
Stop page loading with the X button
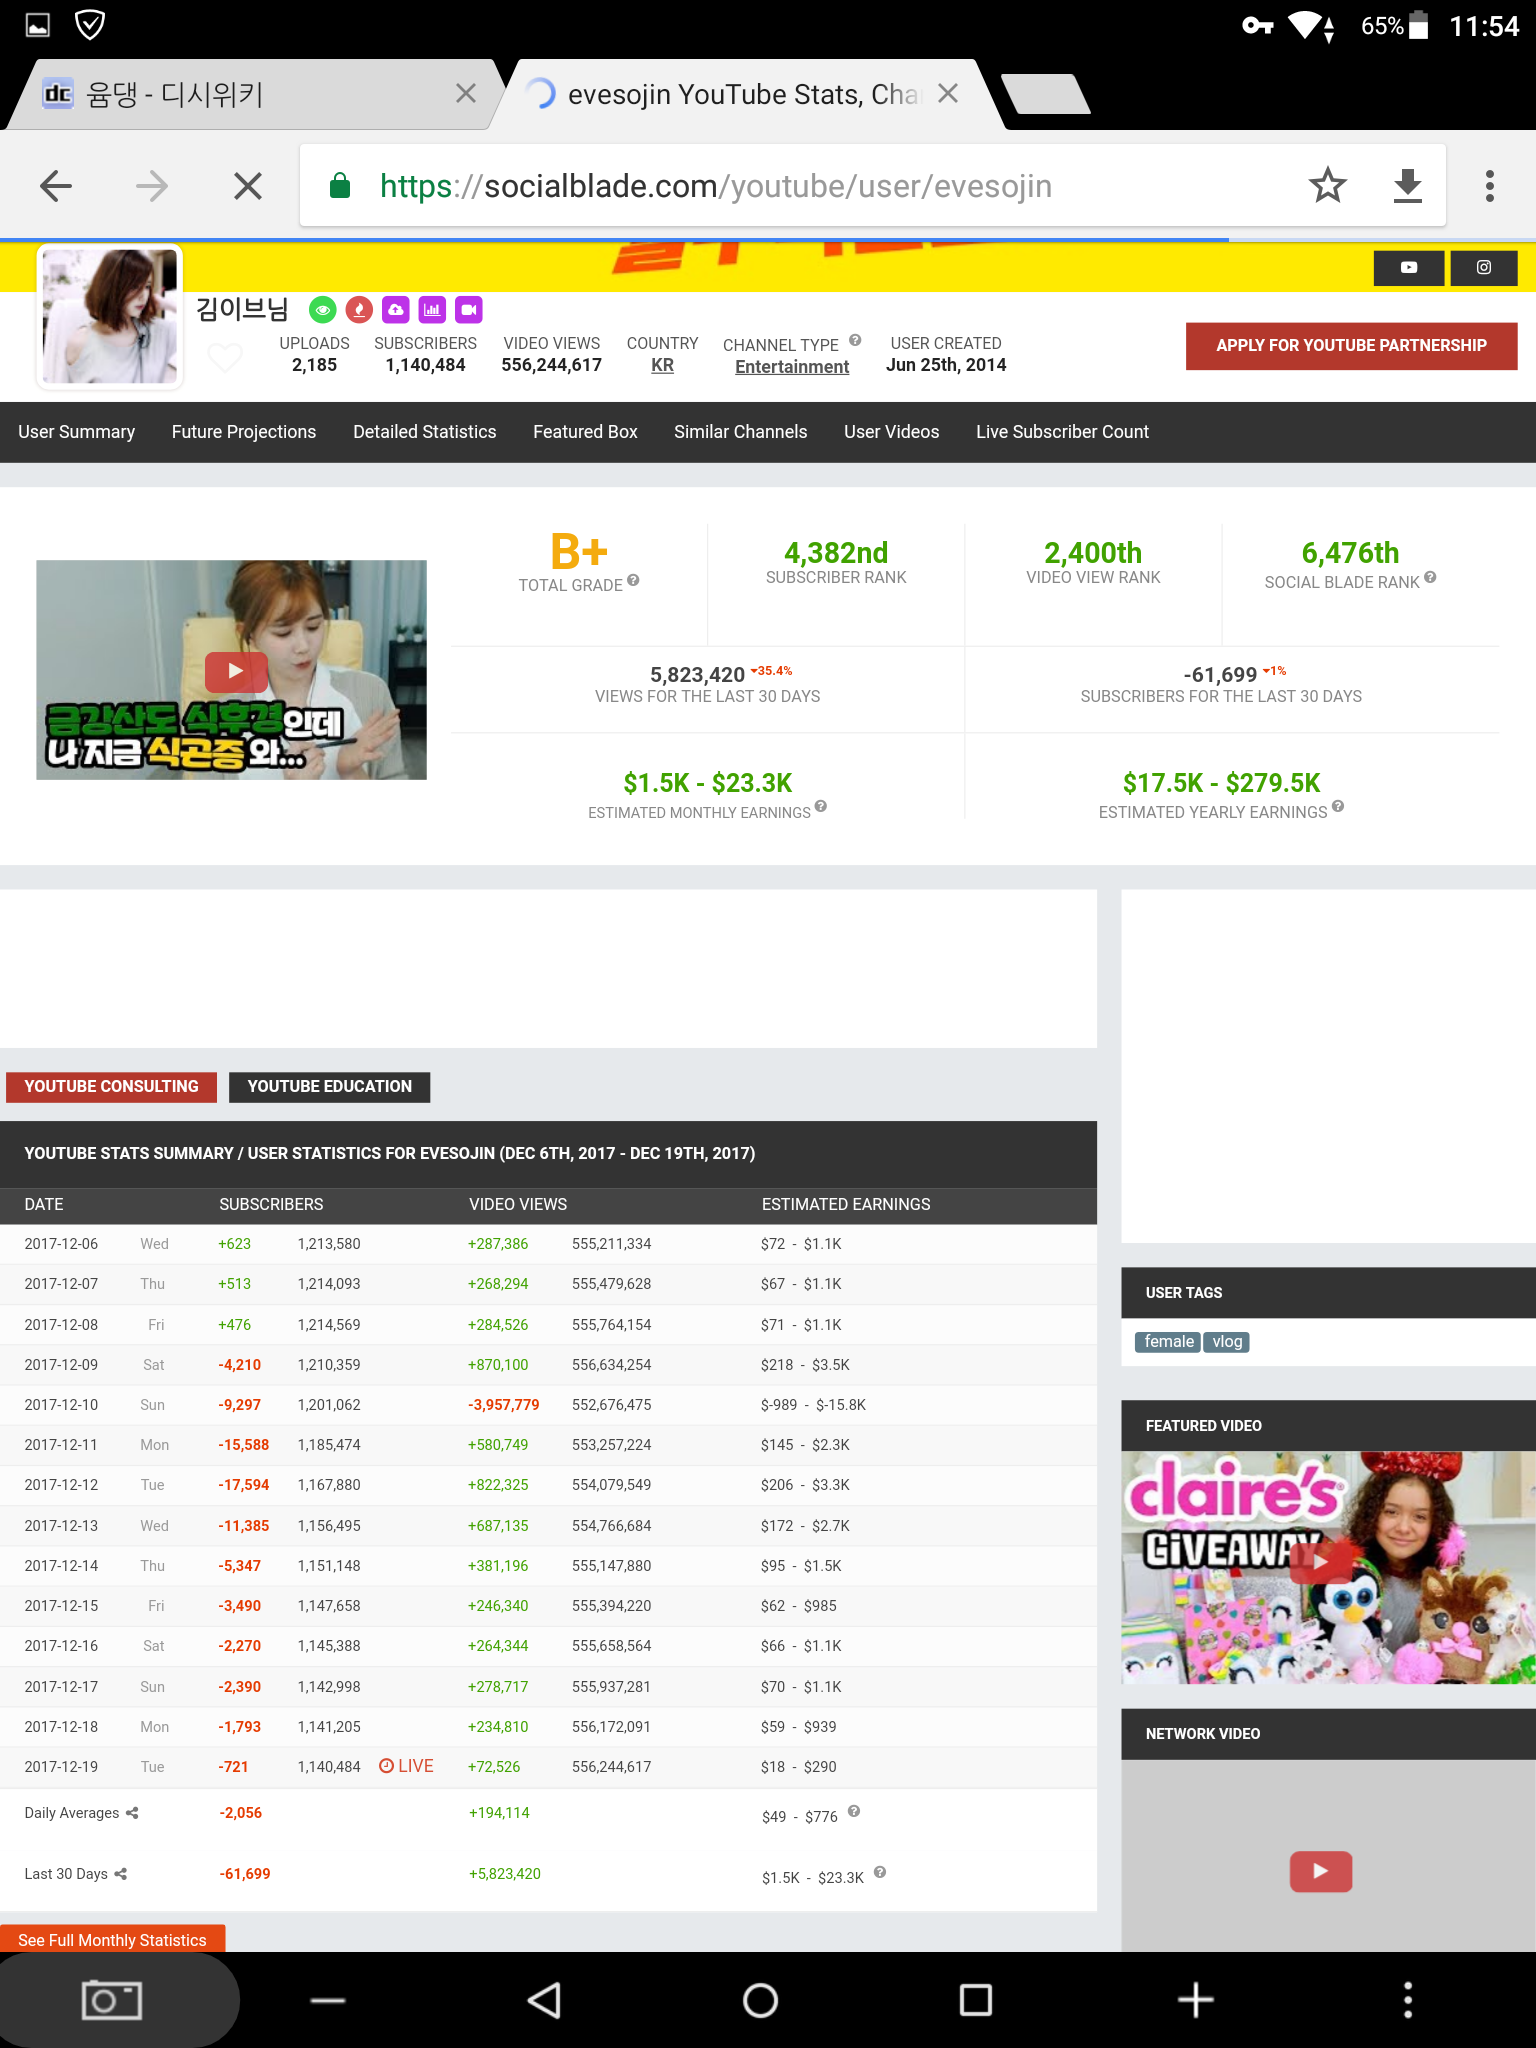[x=247, y=185]
